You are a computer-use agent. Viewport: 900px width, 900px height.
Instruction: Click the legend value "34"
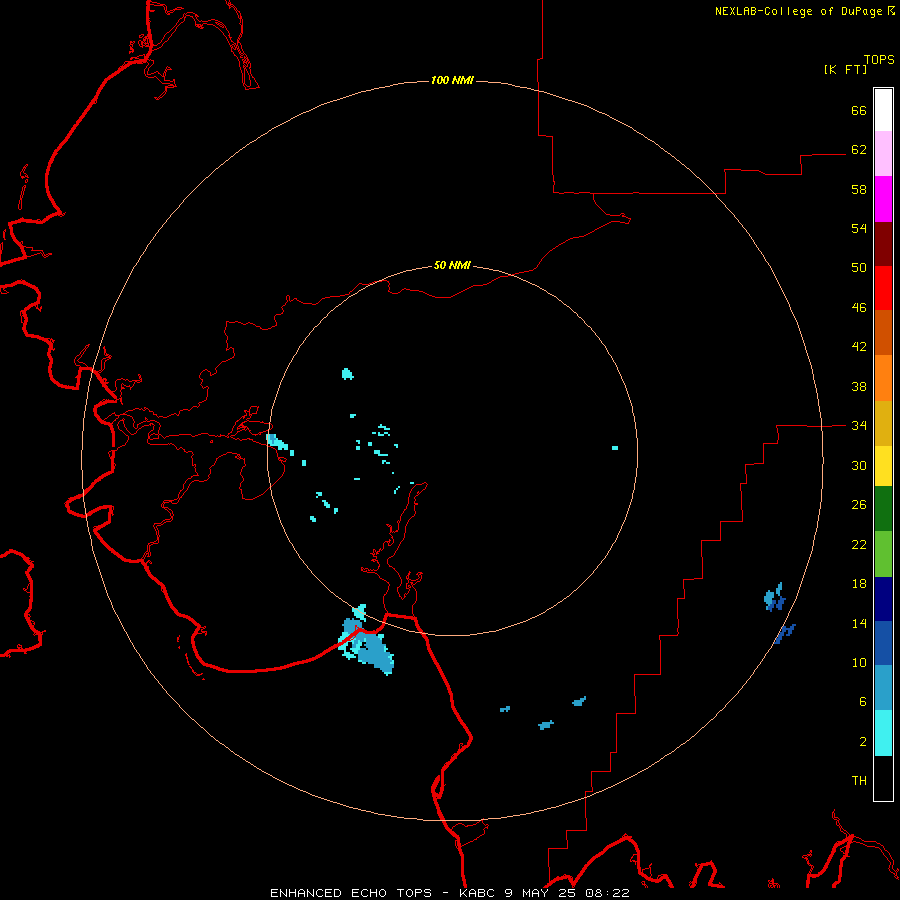(859, 426)
